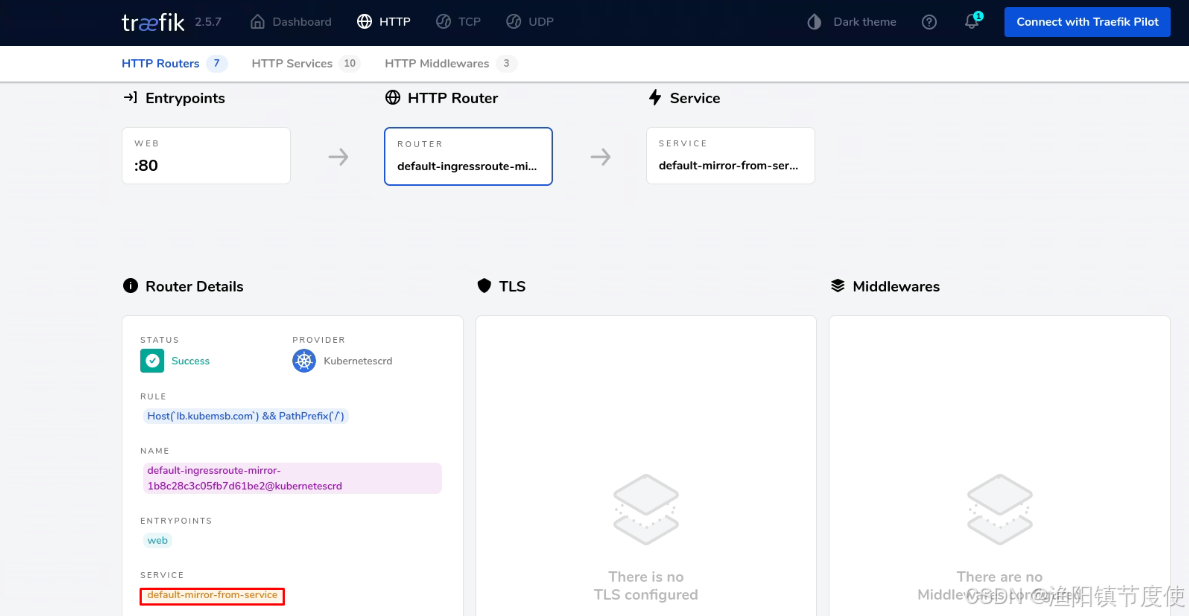
Task: Toggle the Dark theme switch
Action: [x=852, y=22]
